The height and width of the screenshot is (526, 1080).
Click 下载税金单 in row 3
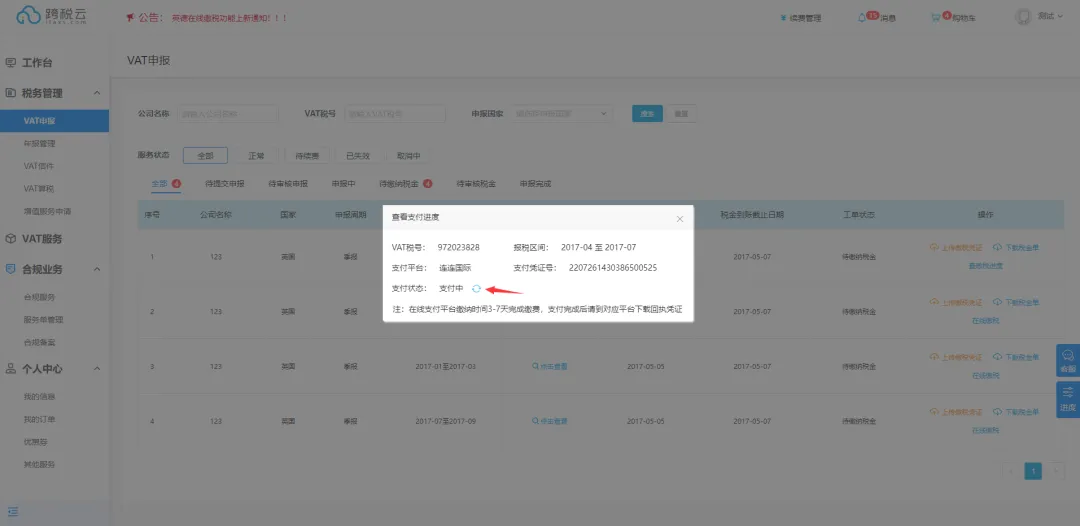1016,357
